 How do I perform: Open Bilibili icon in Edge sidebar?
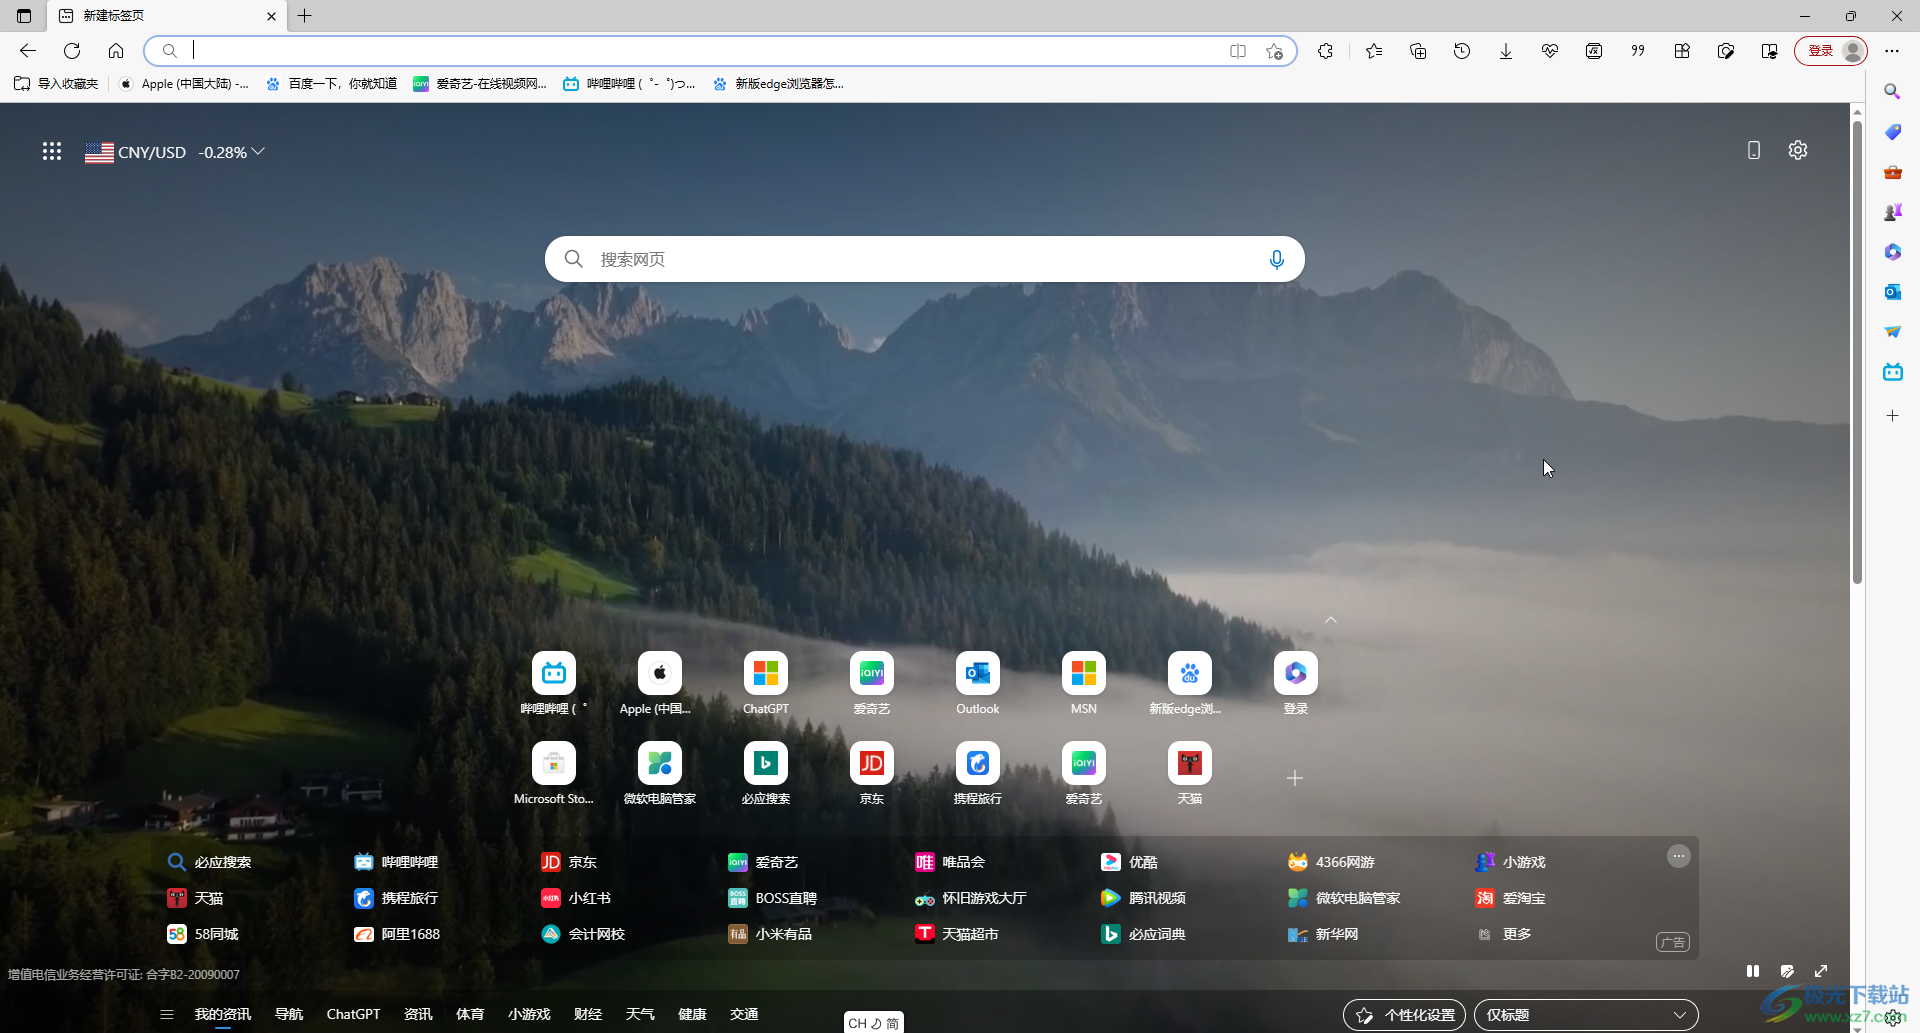[1893, 372]
